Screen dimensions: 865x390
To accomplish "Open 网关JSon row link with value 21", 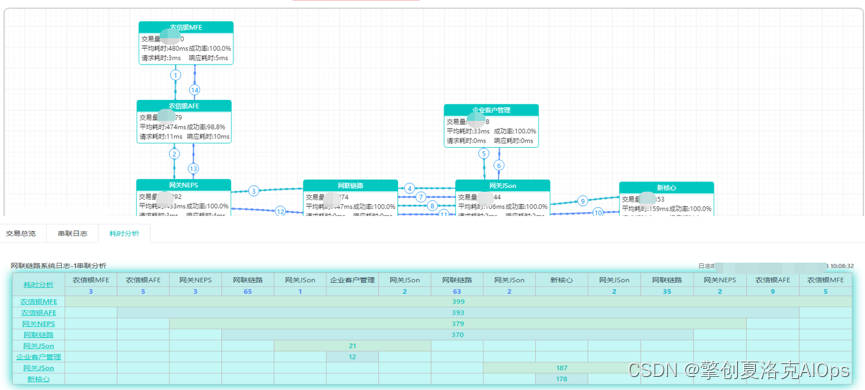I will [39, 346].
